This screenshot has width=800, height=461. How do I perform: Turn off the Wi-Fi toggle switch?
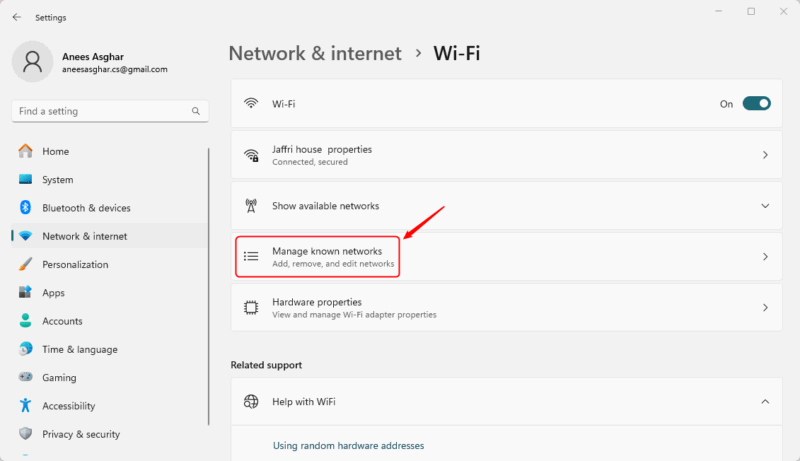756,103
